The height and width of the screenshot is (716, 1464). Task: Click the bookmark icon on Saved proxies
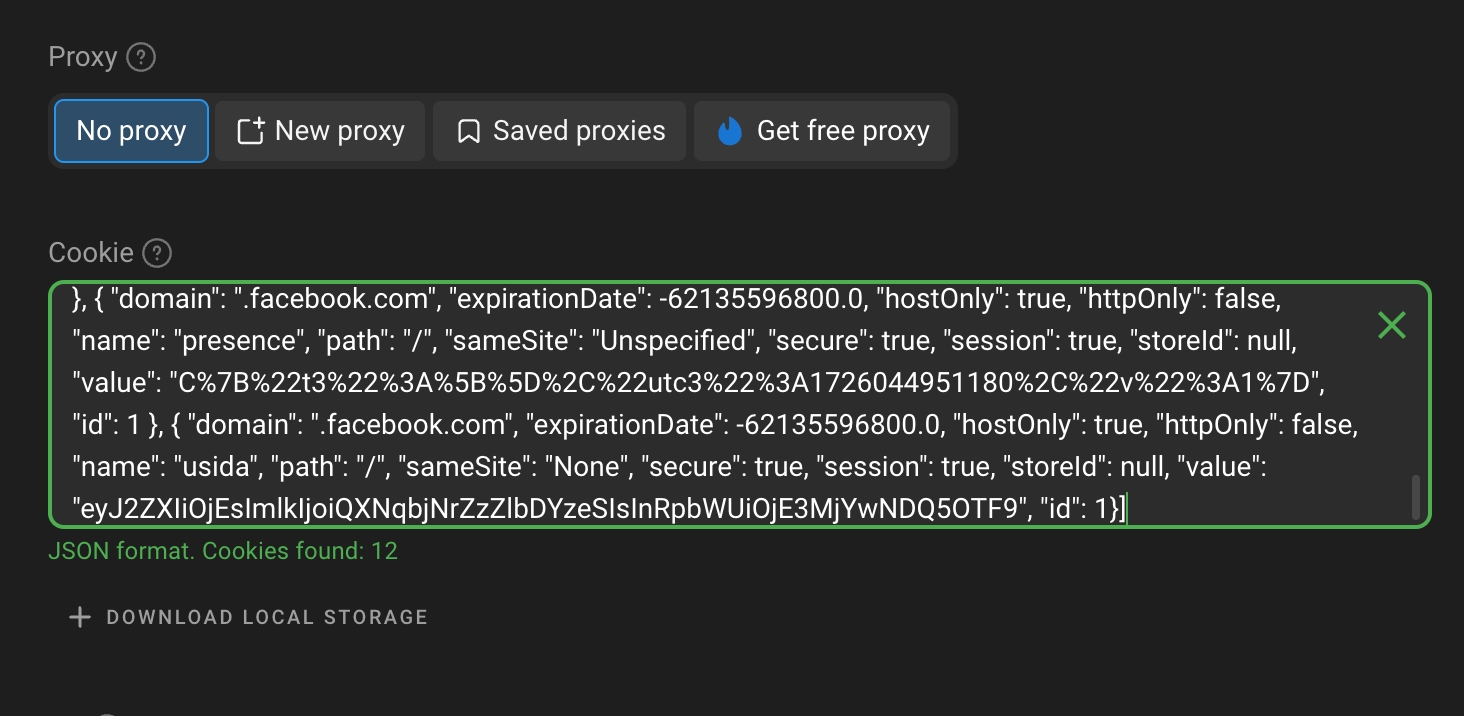pyautogui.click(x=468, y=131)
